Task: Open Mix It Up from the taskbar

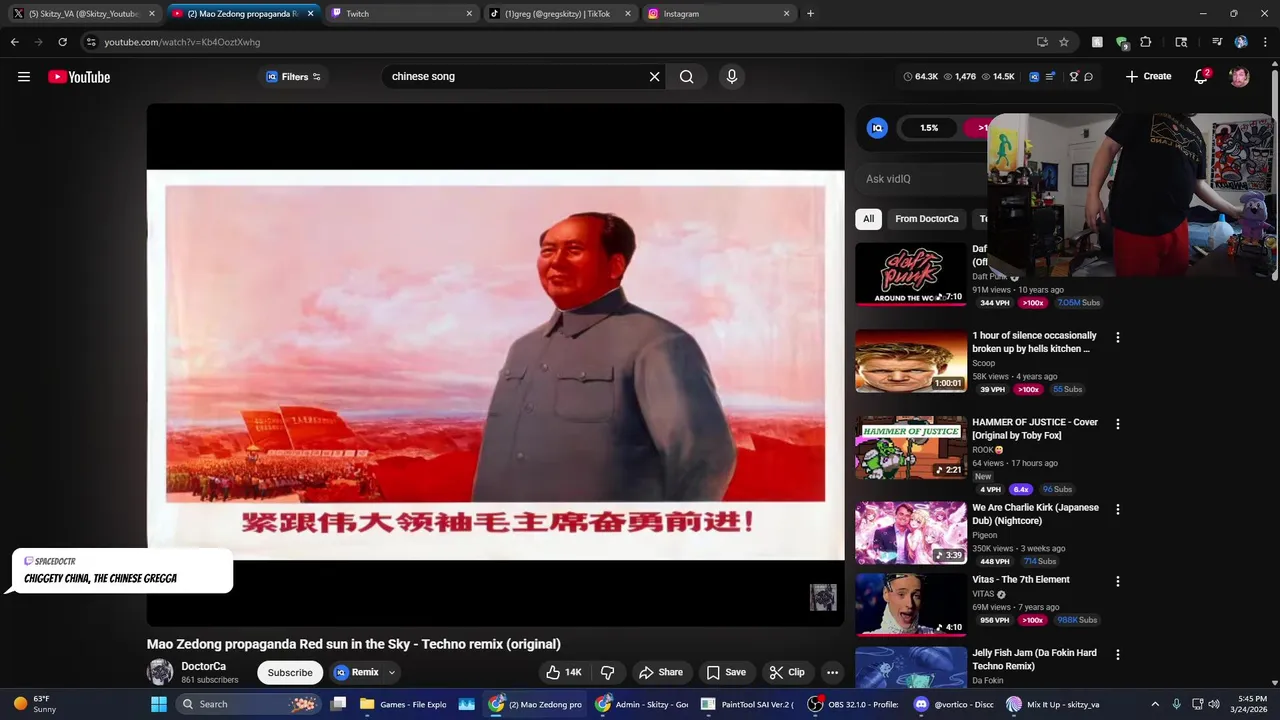Action: 1053,704
